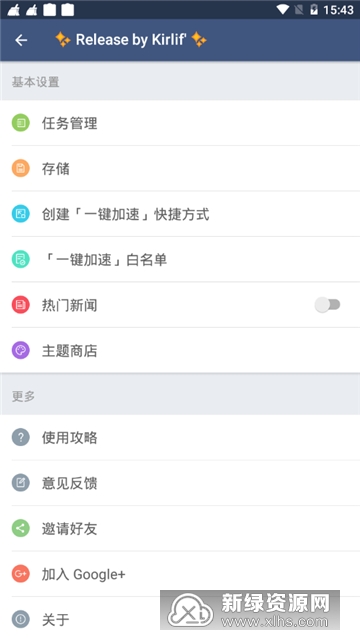Click the Release by Kirlif' title
The width and height of the screenshot is (360, 640).
pos(131,40)
